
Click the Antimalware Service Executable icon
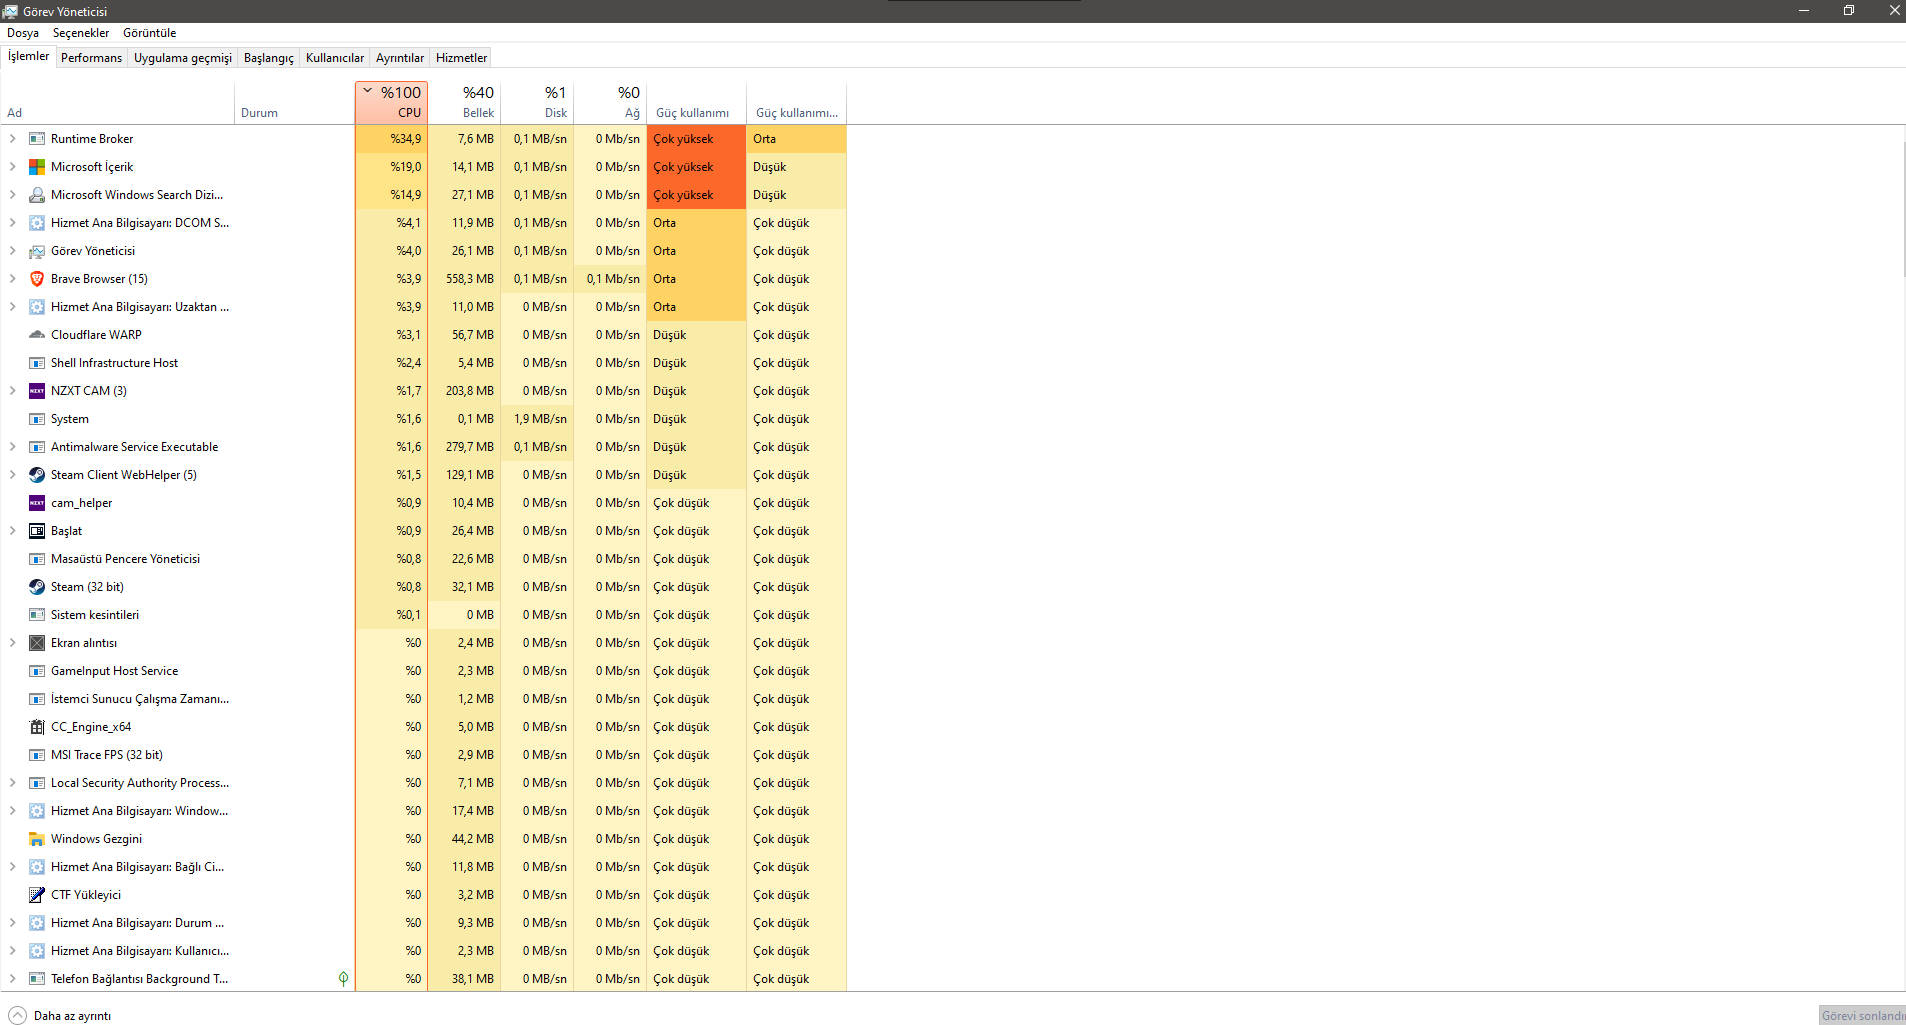point(37,447)
